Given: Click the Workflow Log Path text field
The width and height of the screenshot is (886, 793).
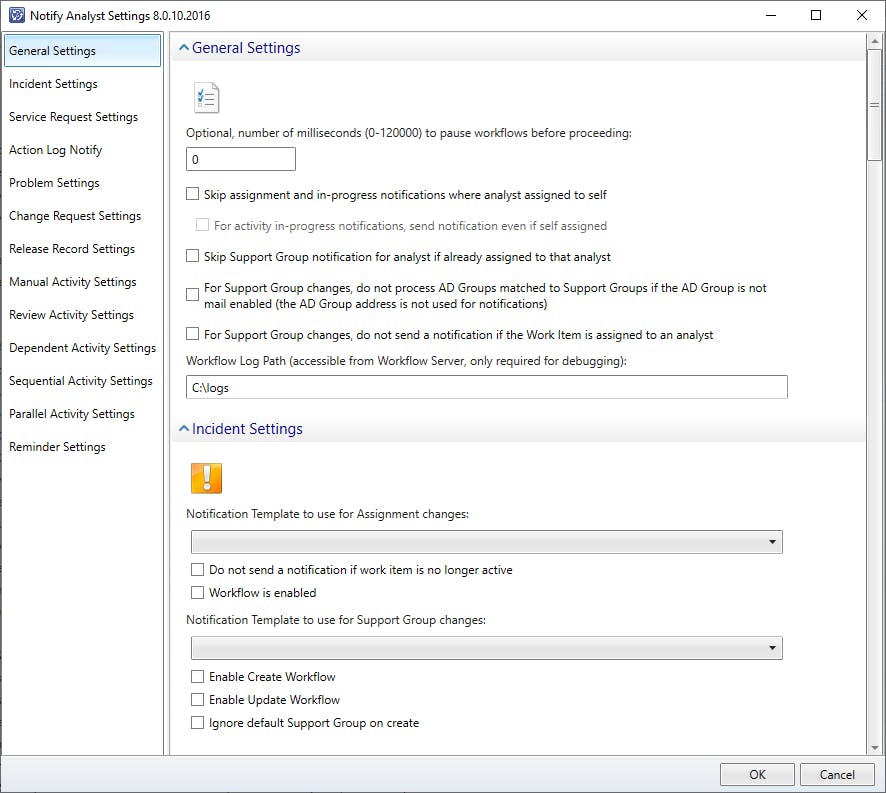Looking at the screenshot, I should 487,387.
